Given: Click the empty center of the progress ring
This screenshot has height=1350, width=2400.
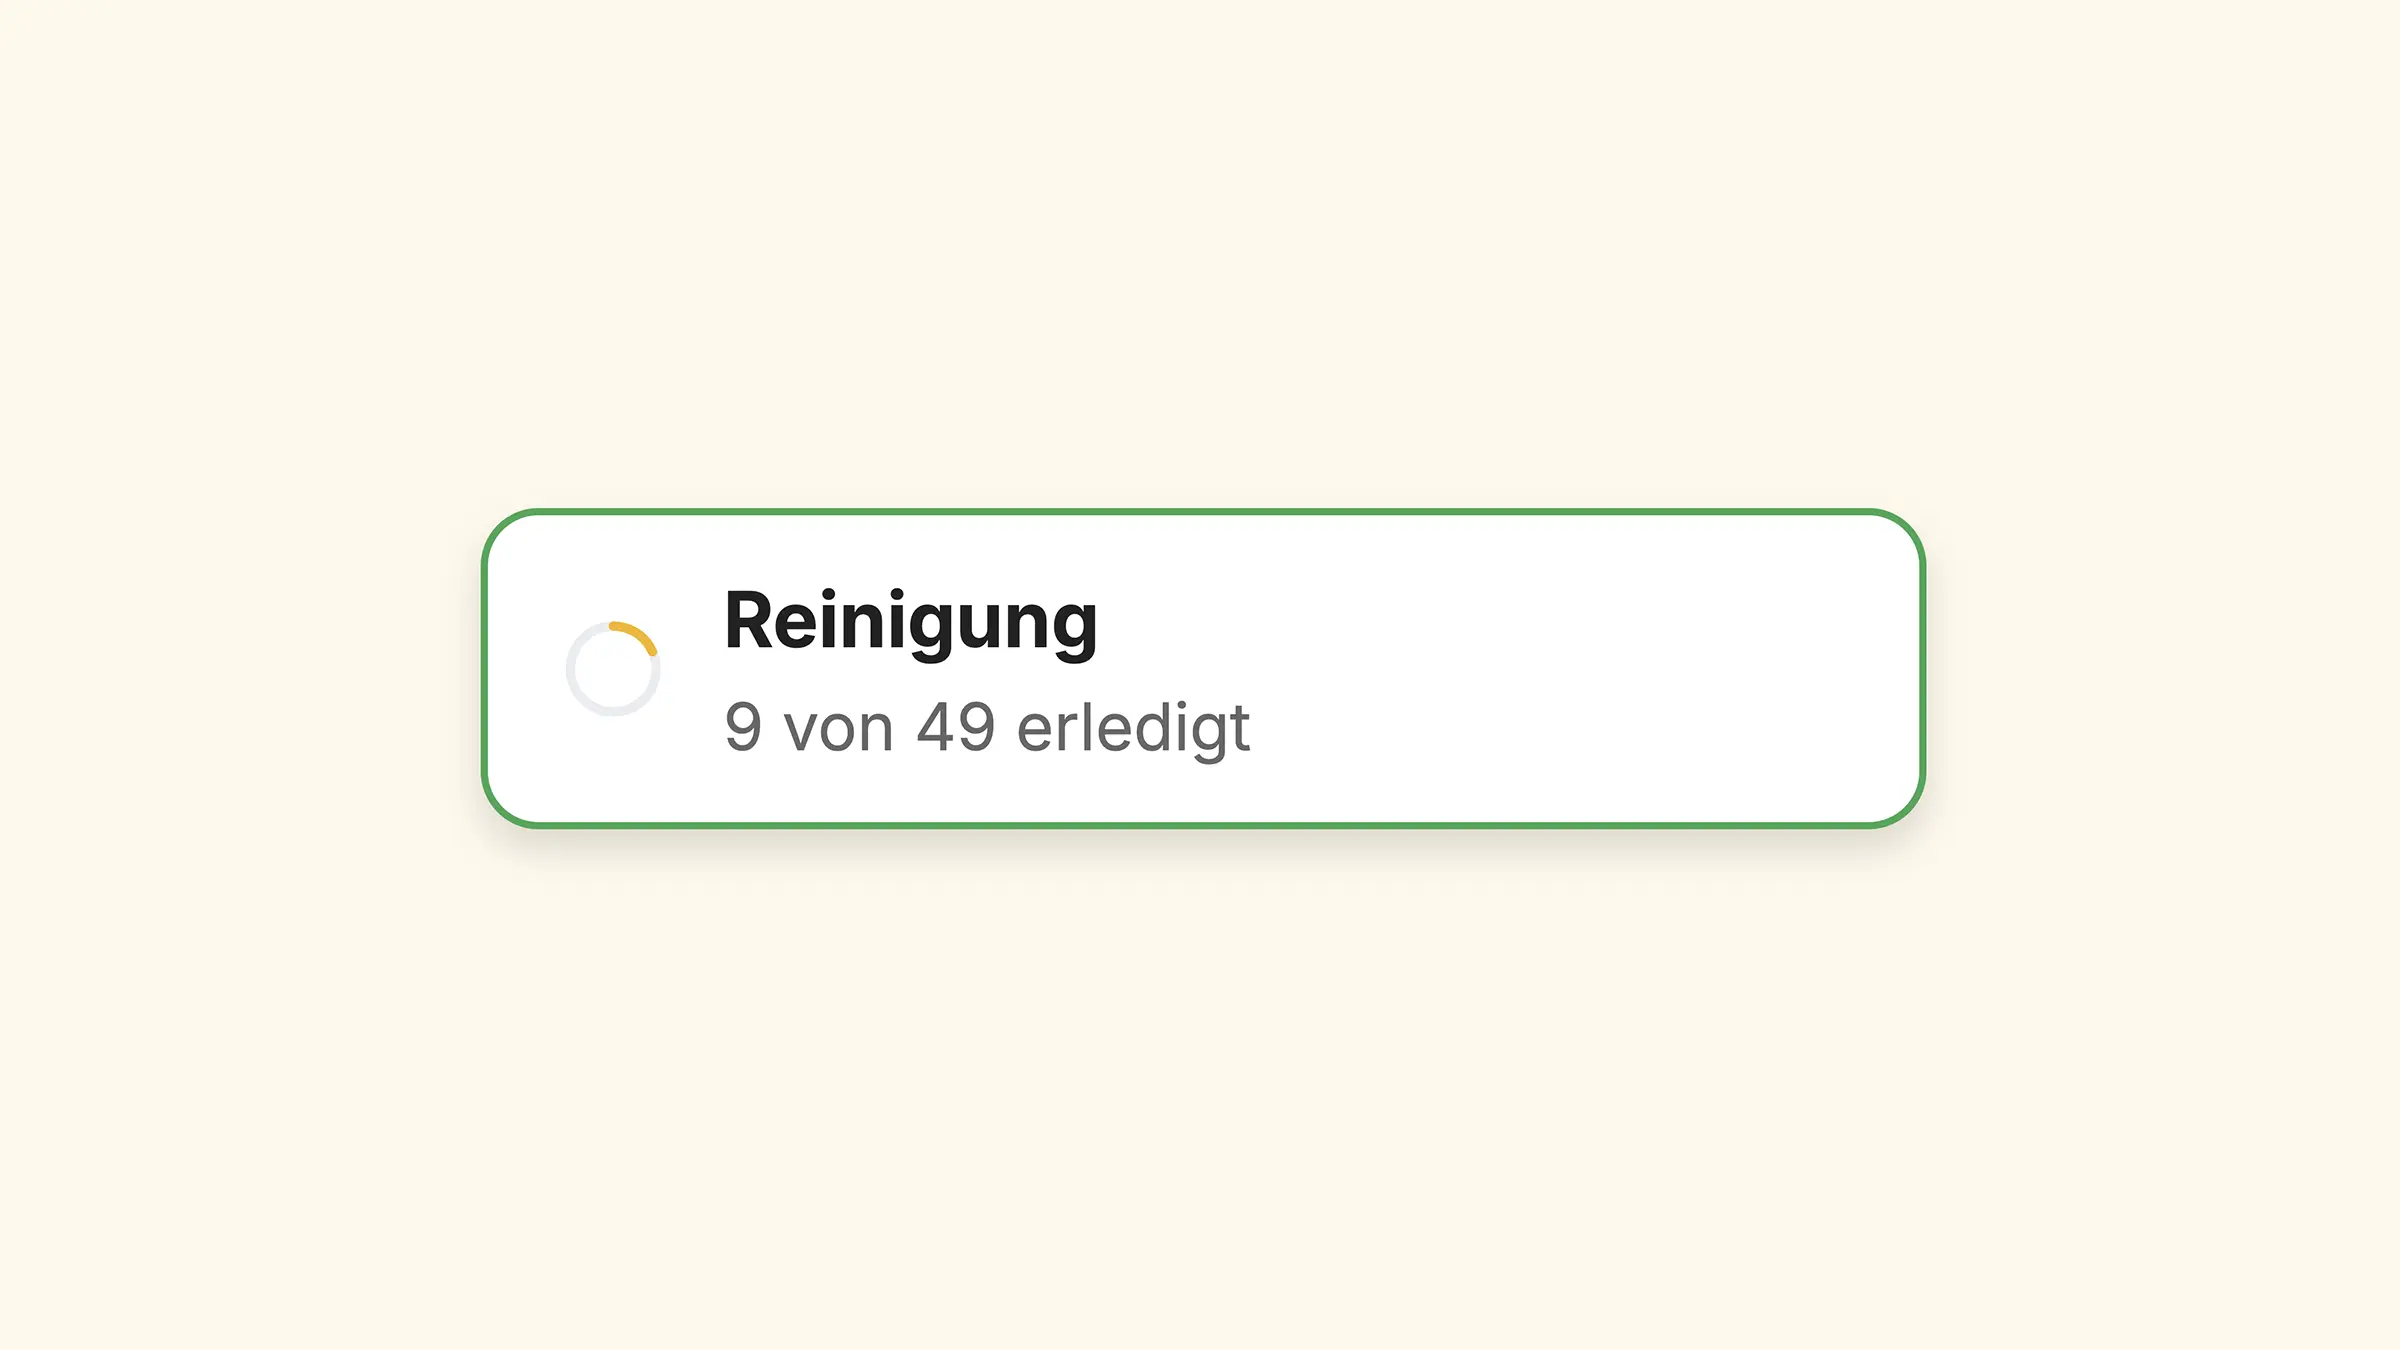Looking at the screenshot, I should click(613, 669).
